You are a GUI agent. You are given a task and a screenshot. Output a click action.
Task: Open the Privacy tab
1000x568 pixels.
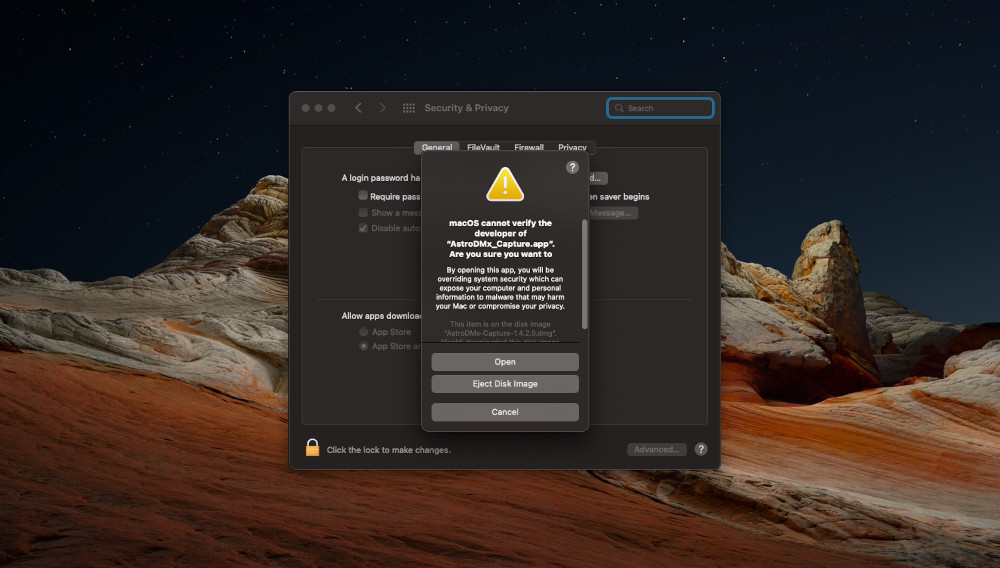click(572, 147)
